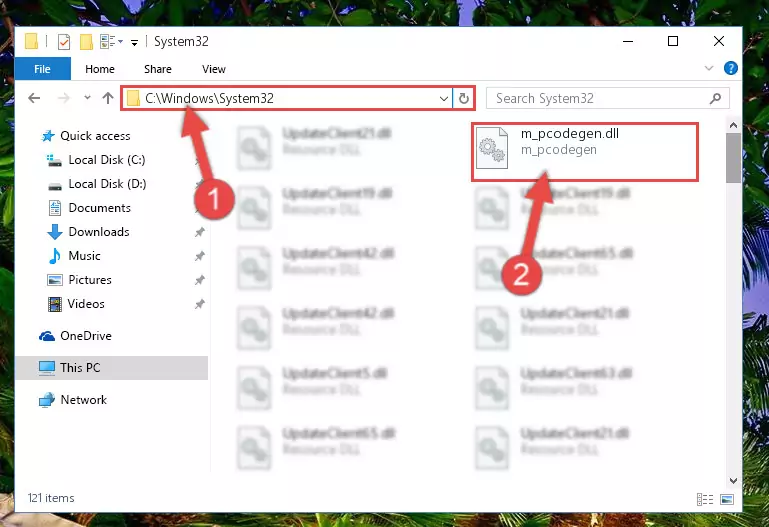Viewport: 769px width, 527px height.
Task: Click the folder icon in address bar
Action: pos(133,99)
